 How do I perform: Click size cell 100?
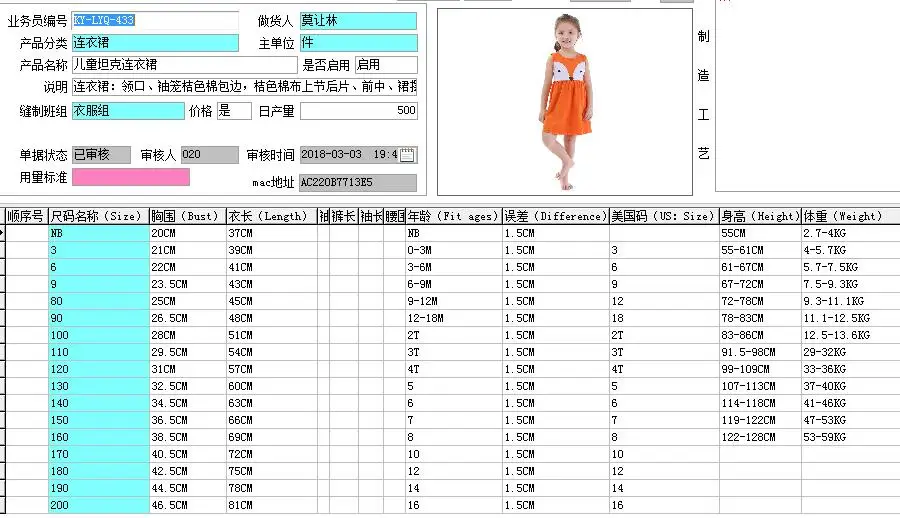coord(99,335)
